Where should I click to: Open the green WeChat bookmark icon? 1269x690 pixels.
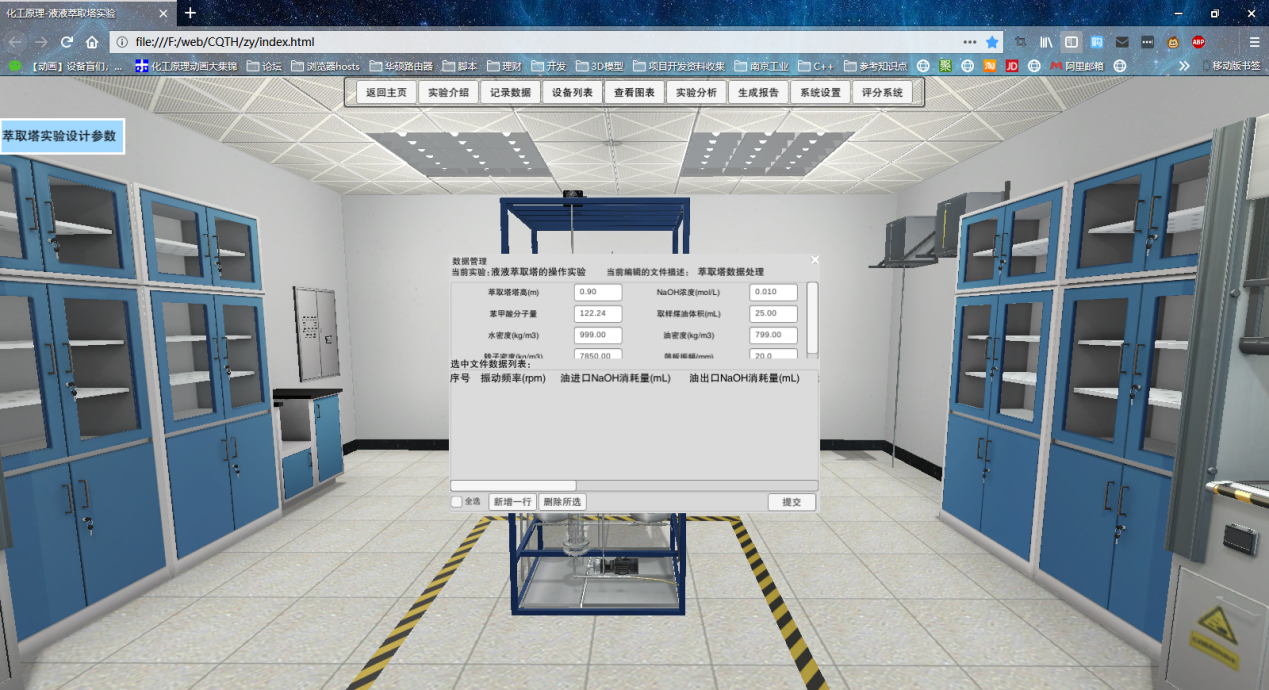tap(15, 66)
